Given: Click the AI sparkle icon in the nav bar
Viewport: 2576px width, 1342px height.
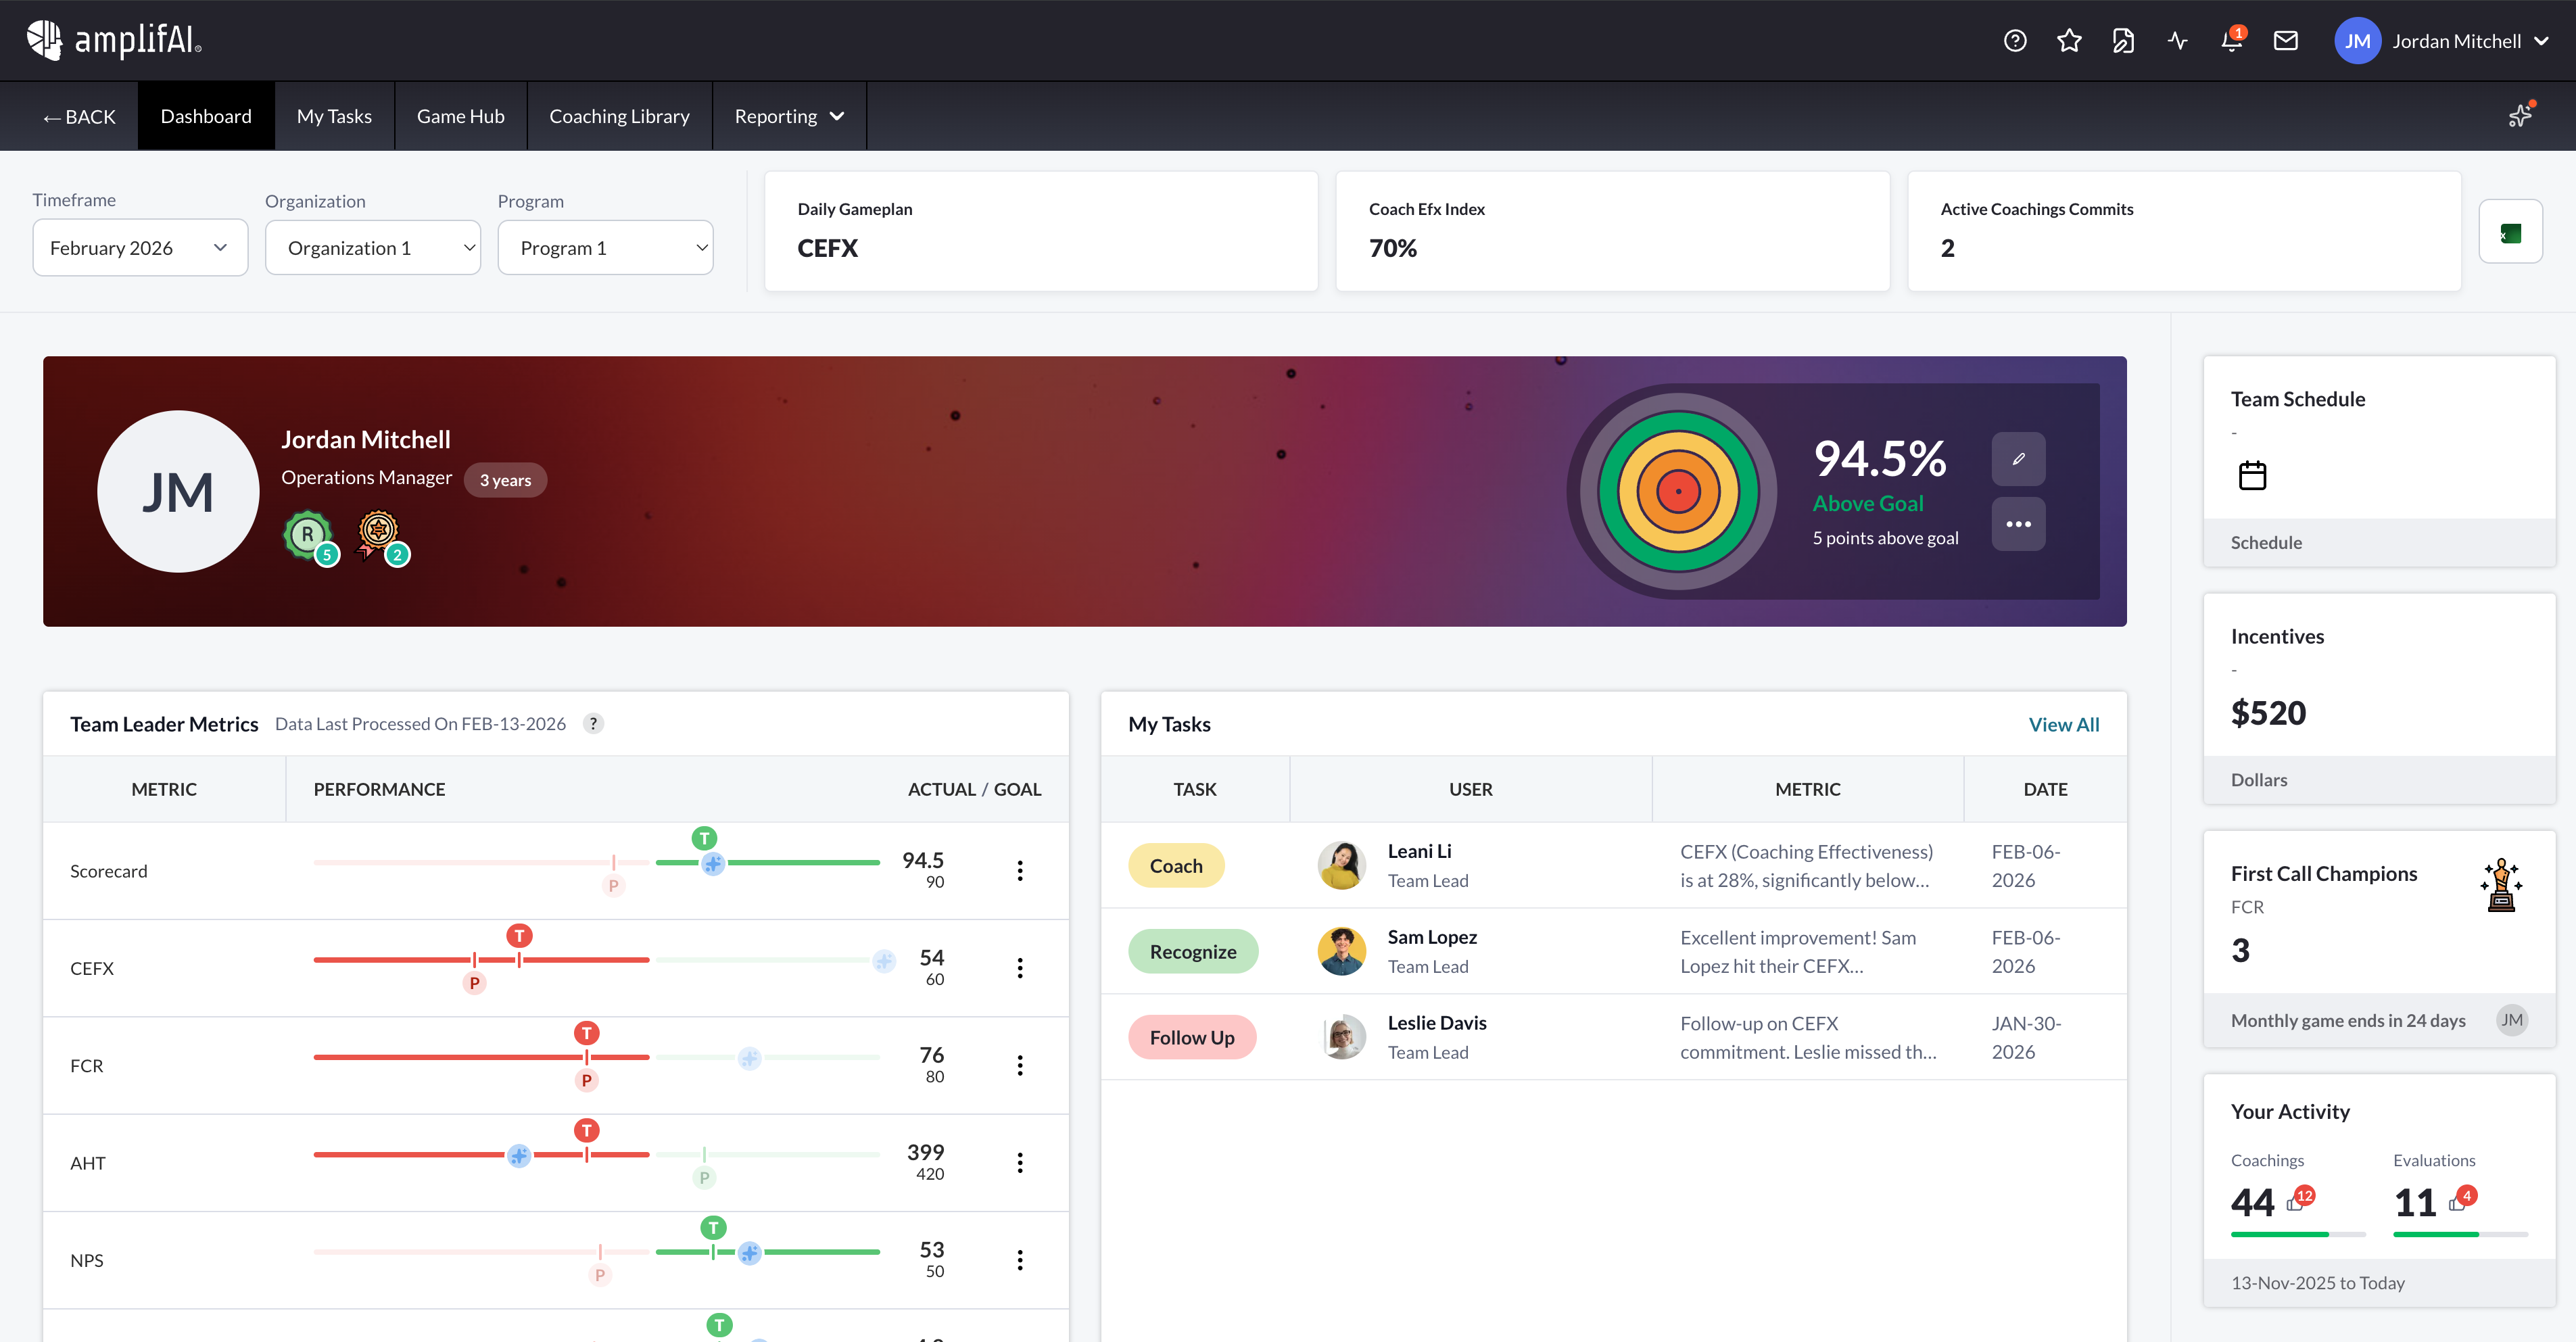Looking at the screenshot, I should click(x=2520, y=115).
